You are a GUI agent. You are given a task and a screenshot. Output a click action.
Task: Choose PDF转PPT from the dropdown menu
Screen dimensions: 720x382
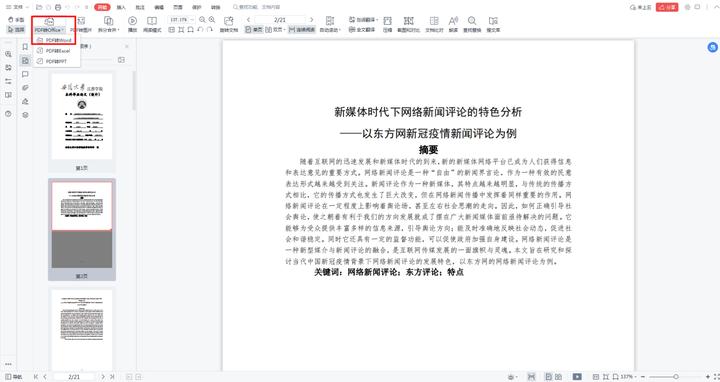click(x=57, y=61)
